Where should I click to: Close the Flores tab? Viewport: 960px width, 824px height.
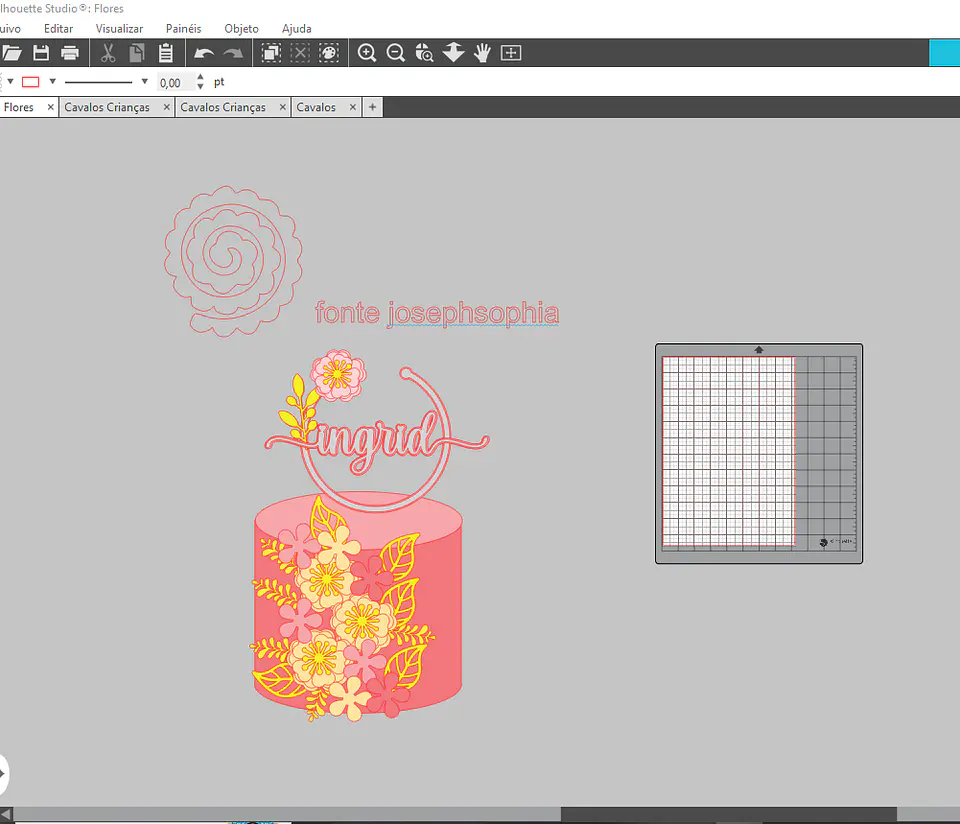(51, 107)
